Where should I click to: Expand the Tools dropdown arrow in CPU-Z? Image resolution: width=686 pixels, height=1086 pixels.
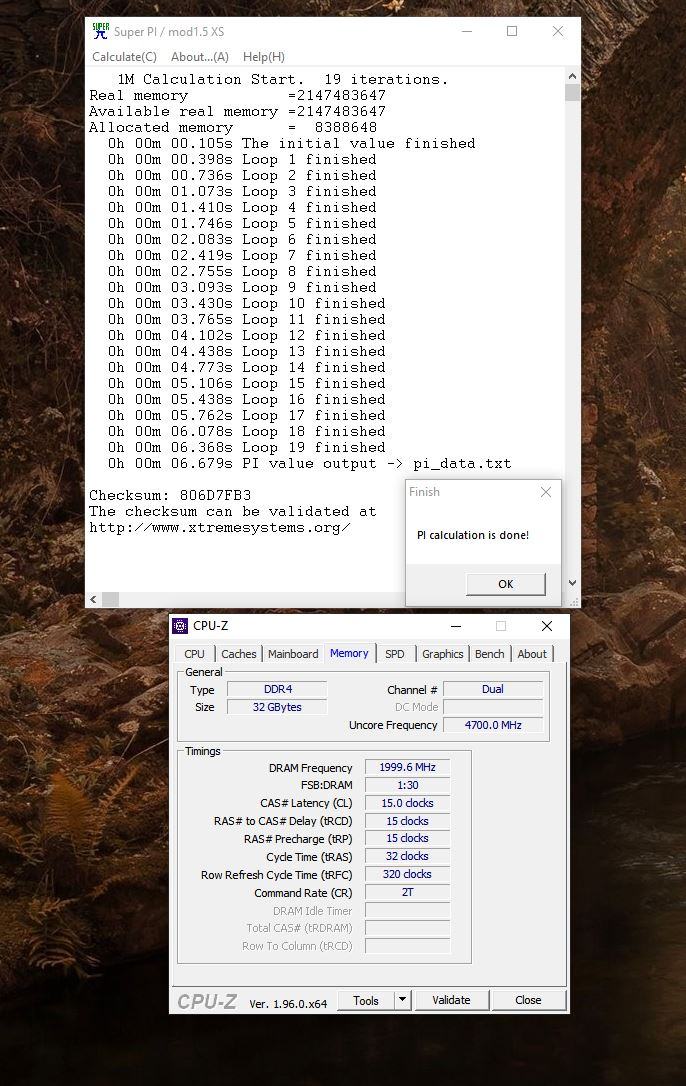click(402, 1000)
